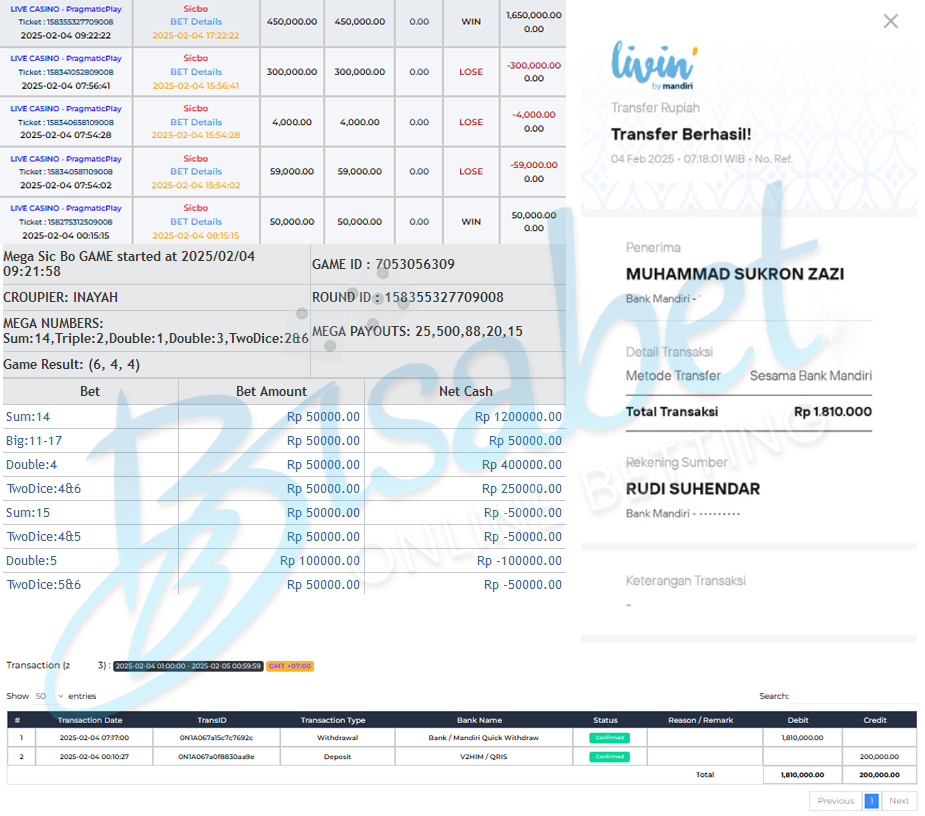
Task: Click the -300,000.00 loss amount cell
Action: point(533,65)
